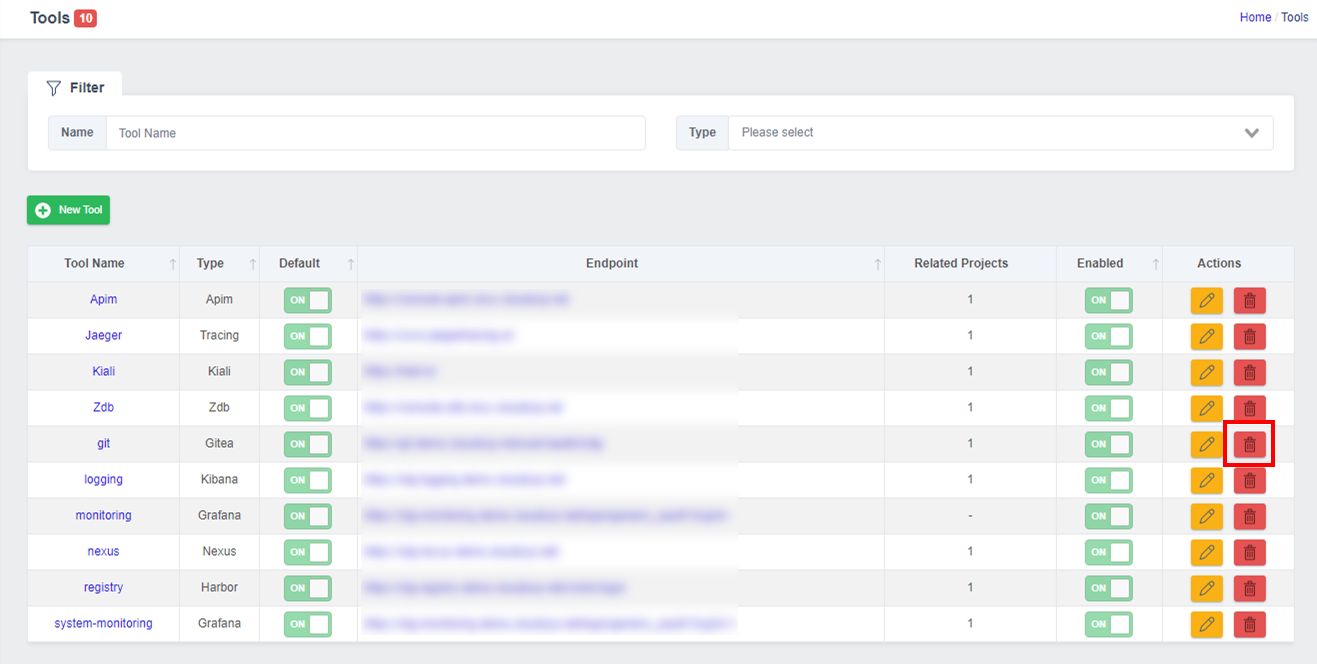Screen dimensions: 1317x664
Task: Delete the Kiali tool using trash icon
Action: [1250, 372]
